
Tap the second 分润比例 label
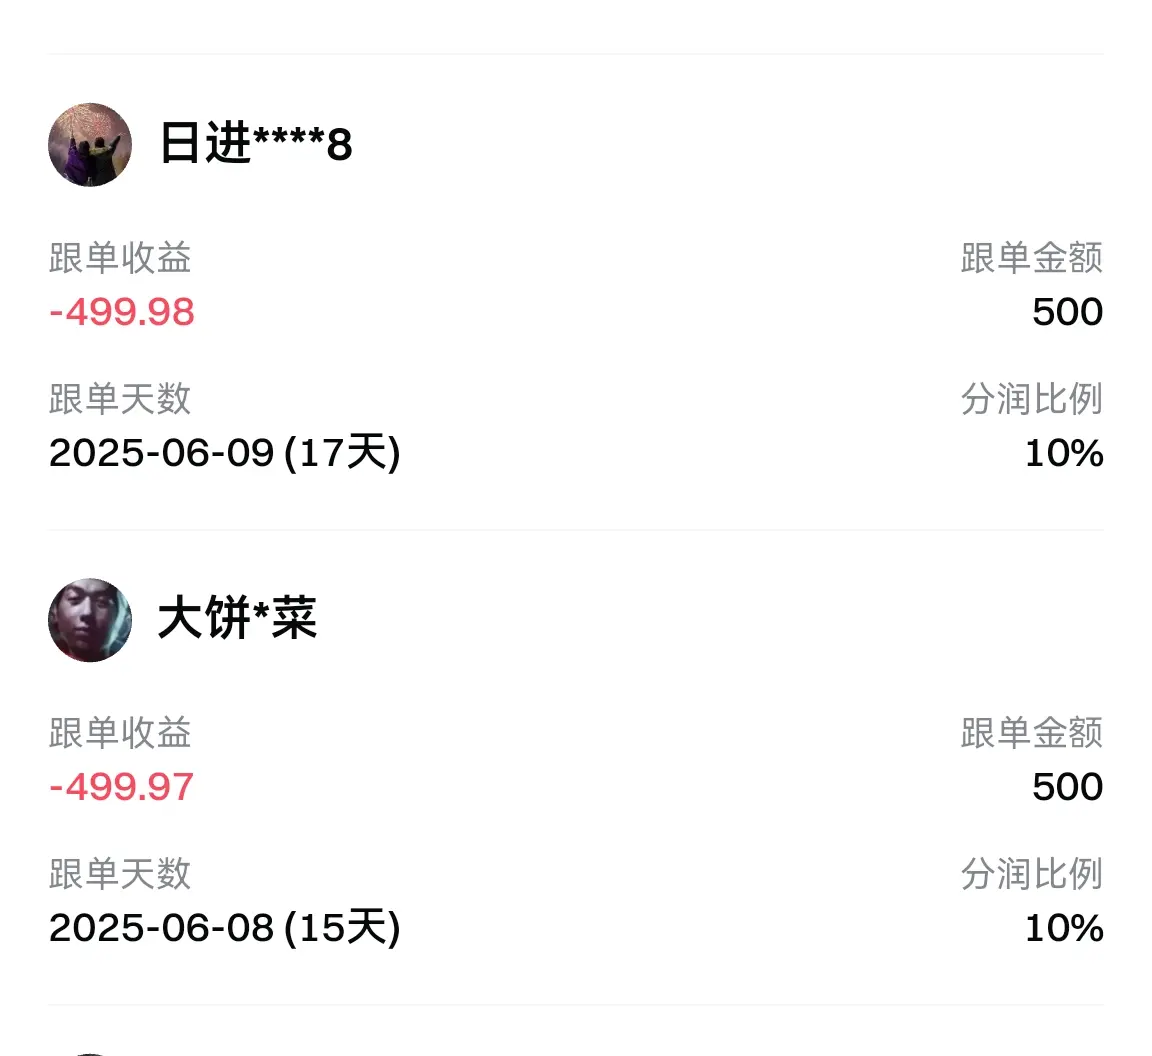click(1032, 874)
